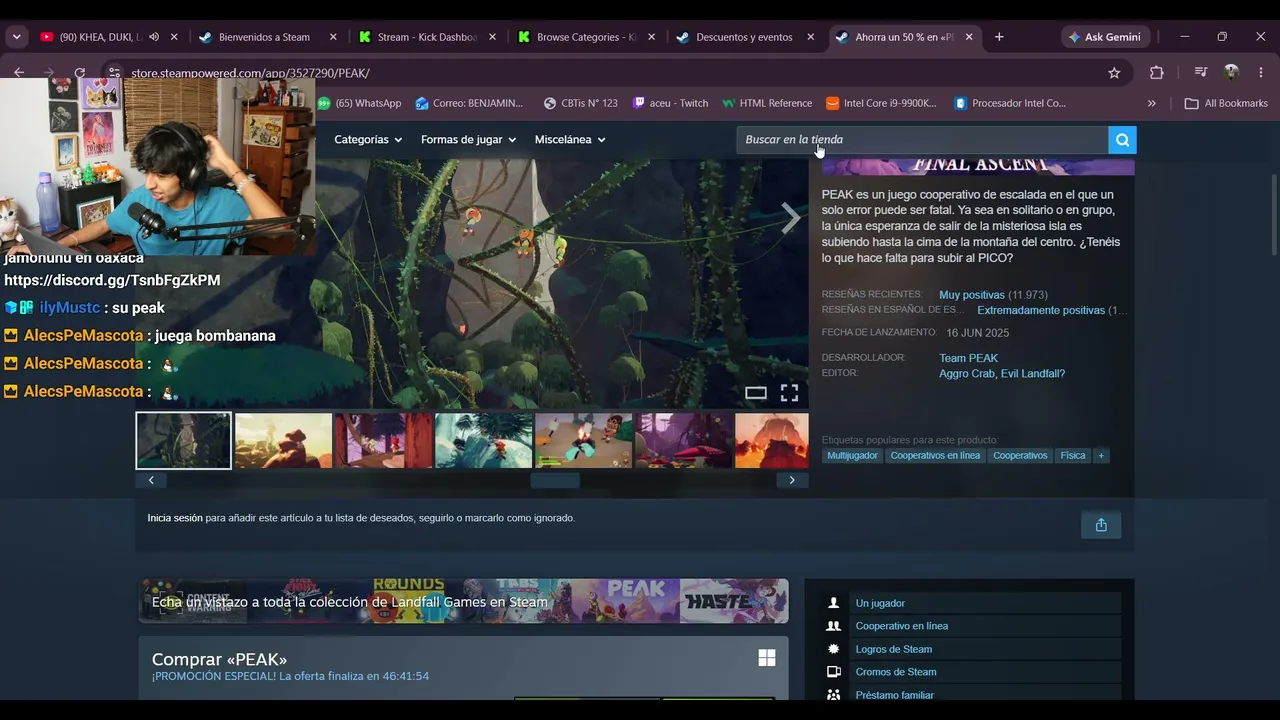
Task: Expand the Categorías dropdown menu
Action: point(368,140)
